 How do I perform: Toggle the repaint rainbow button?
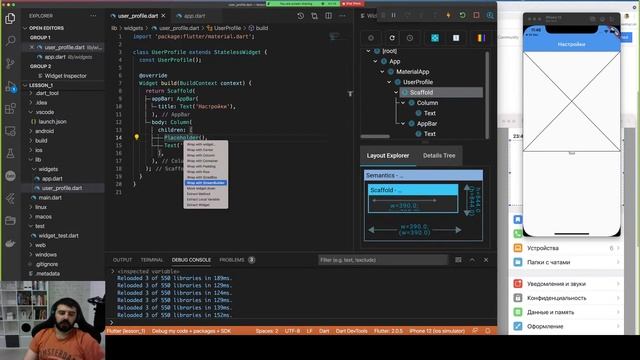(x=481, y=38)
